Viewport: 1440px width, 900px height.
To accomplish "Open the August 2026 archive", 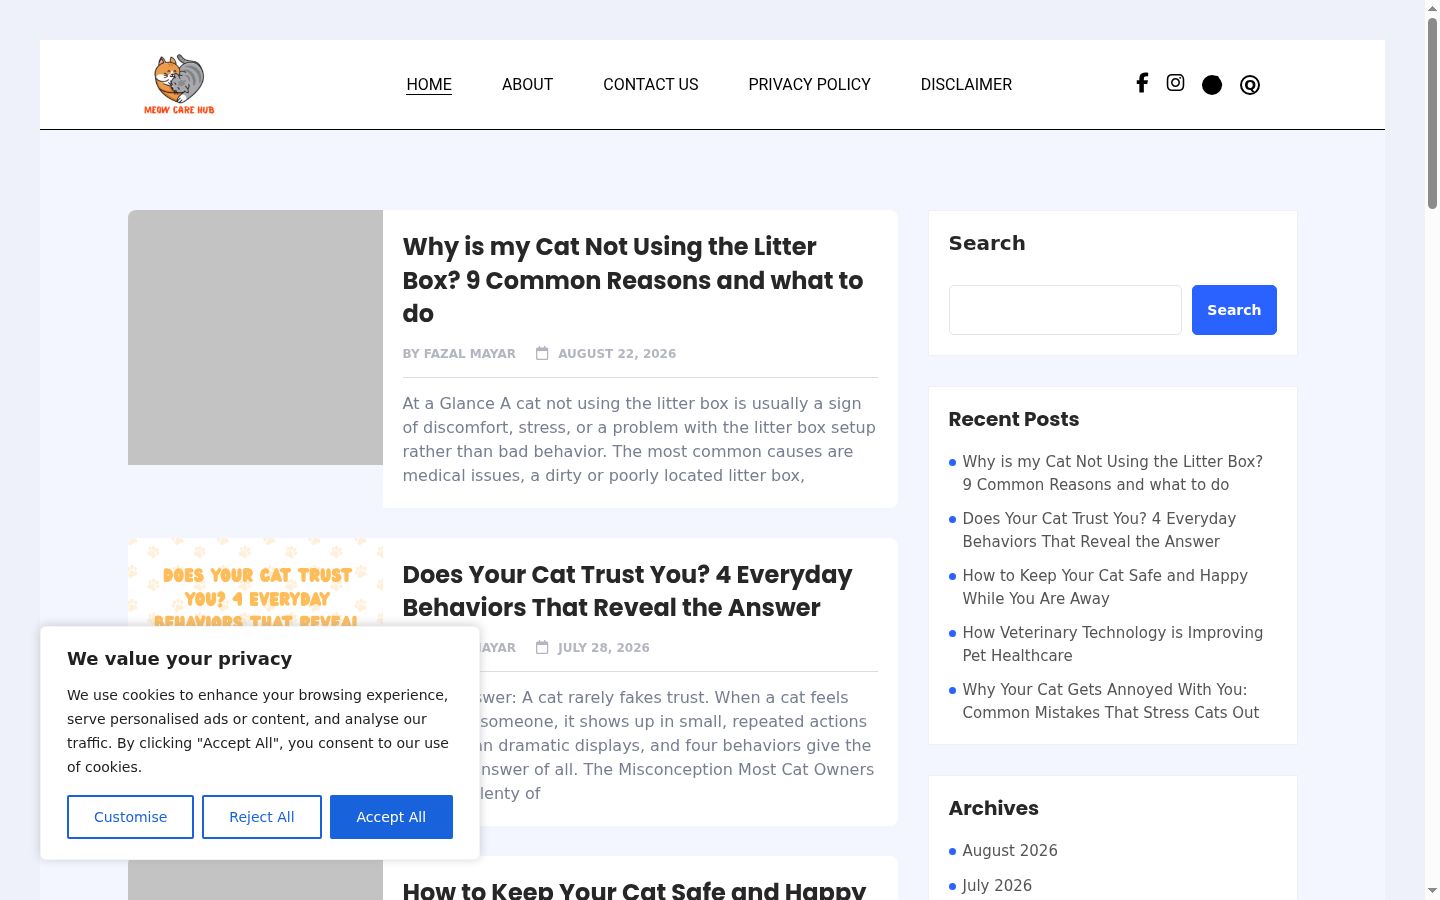I will click(x=1010, y=850).
